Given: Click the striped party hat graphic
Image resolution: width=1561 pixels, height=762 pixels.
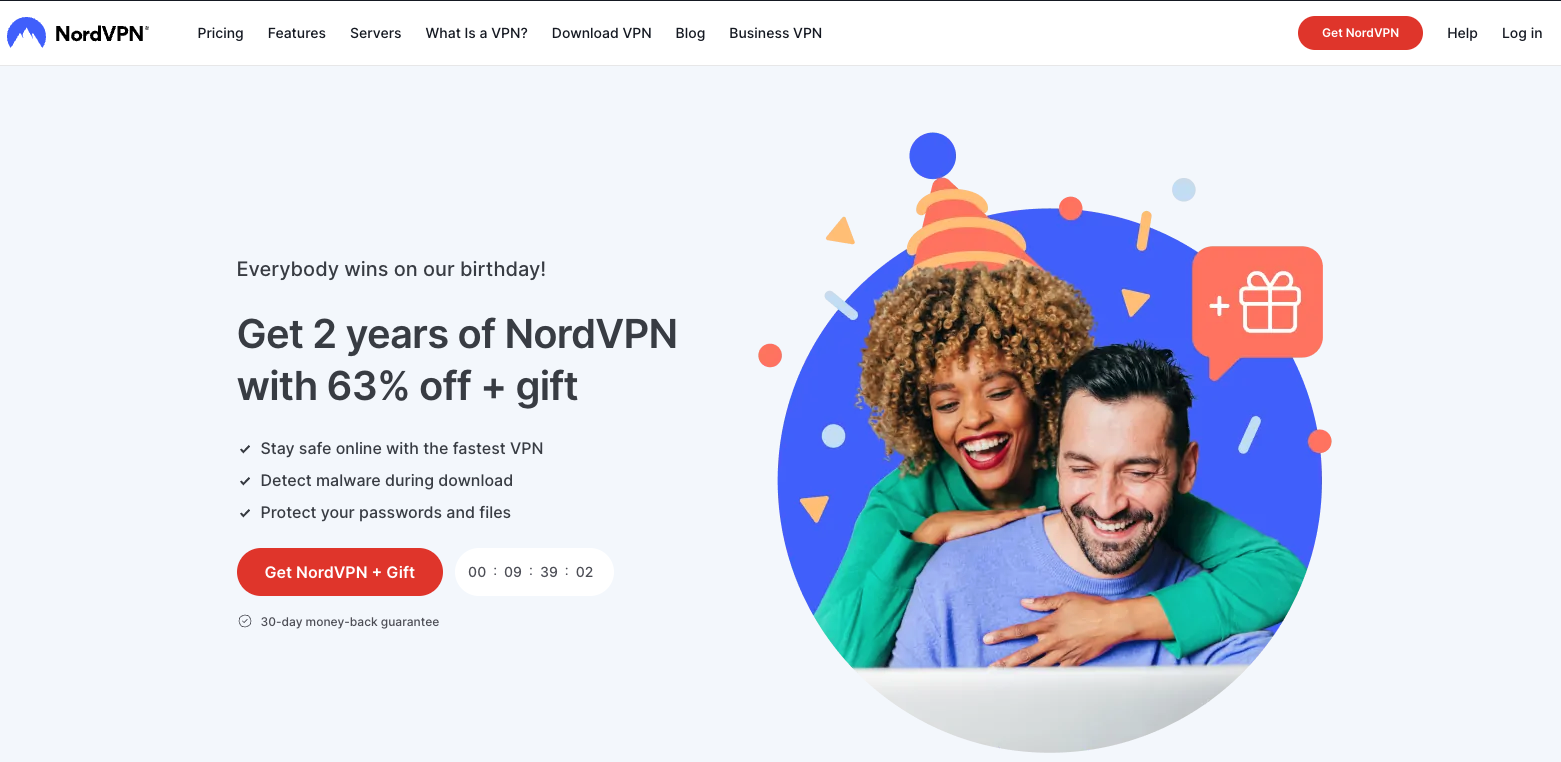Looking at the screenshot, I should (965, 222).
